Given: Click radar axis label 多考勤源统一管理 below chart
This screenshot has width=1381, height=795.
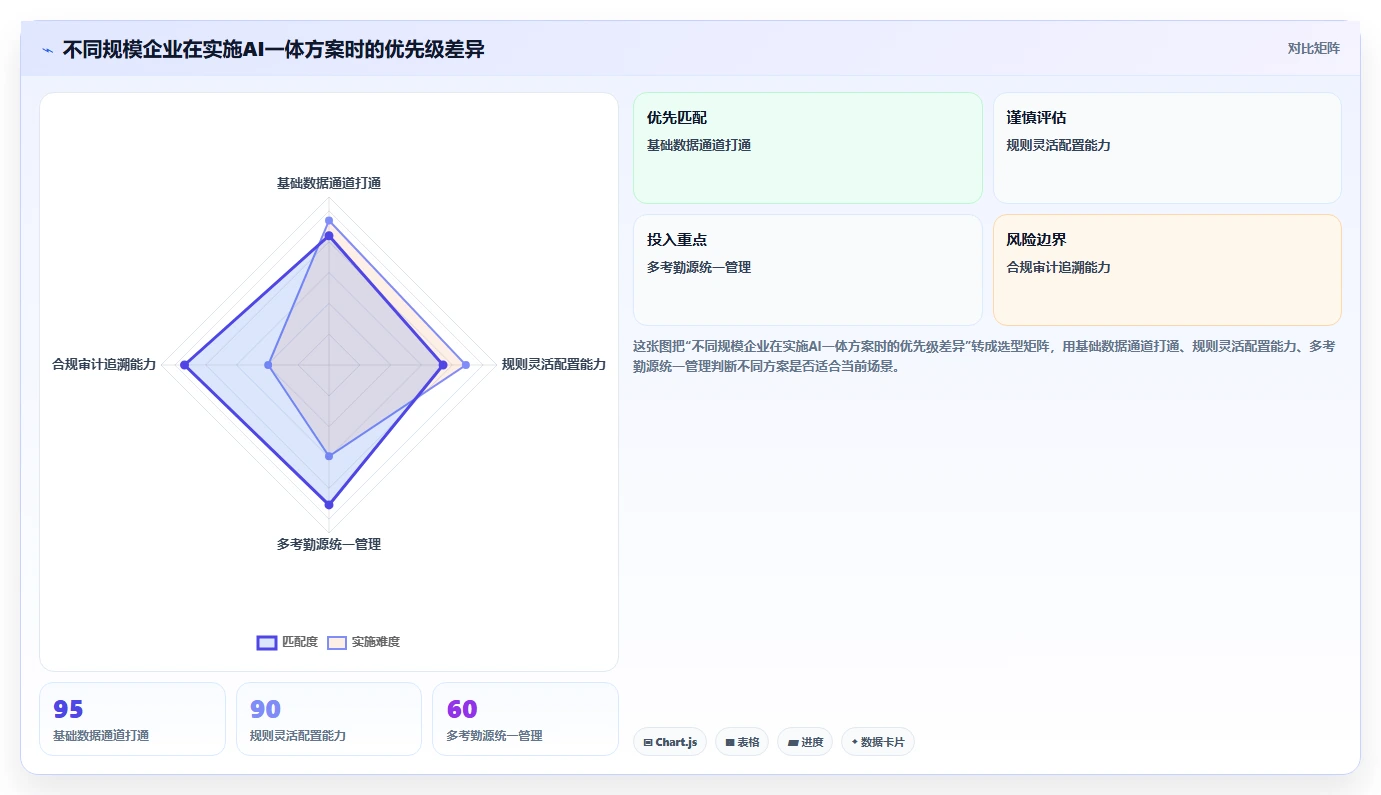Looking at the screenshot, I should (329, 545).
